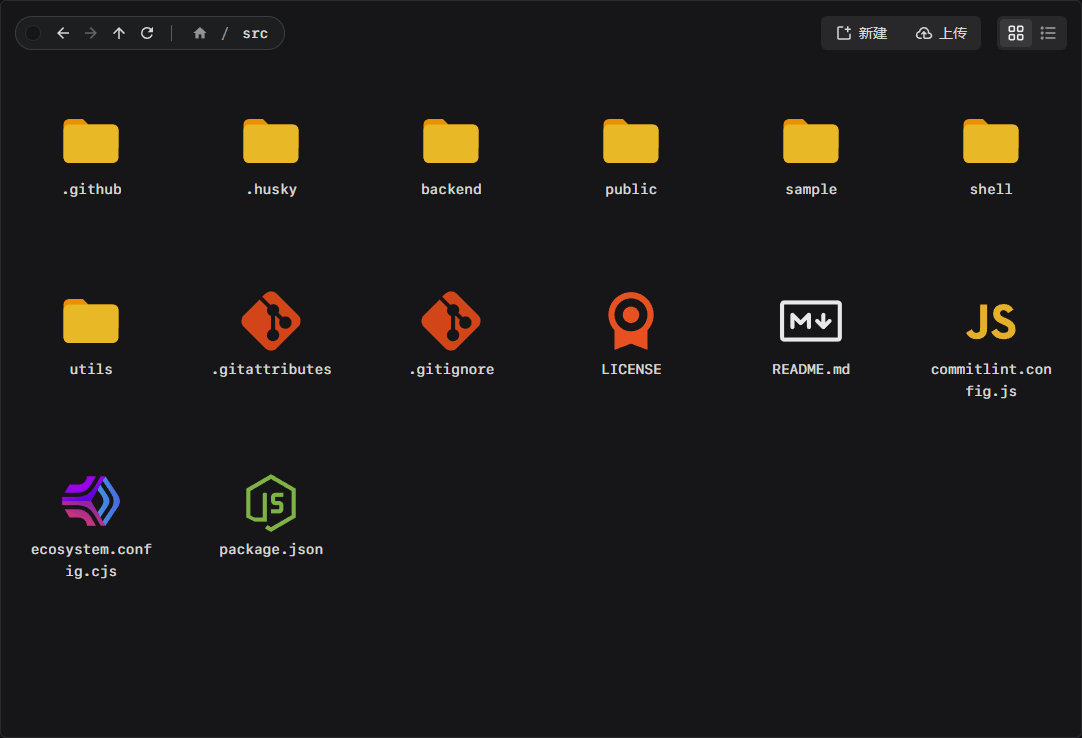Click the 新建 (New) button
The width and height of the screenshot is (1082, 738).
pyautogui.click(x=862, y=33)
